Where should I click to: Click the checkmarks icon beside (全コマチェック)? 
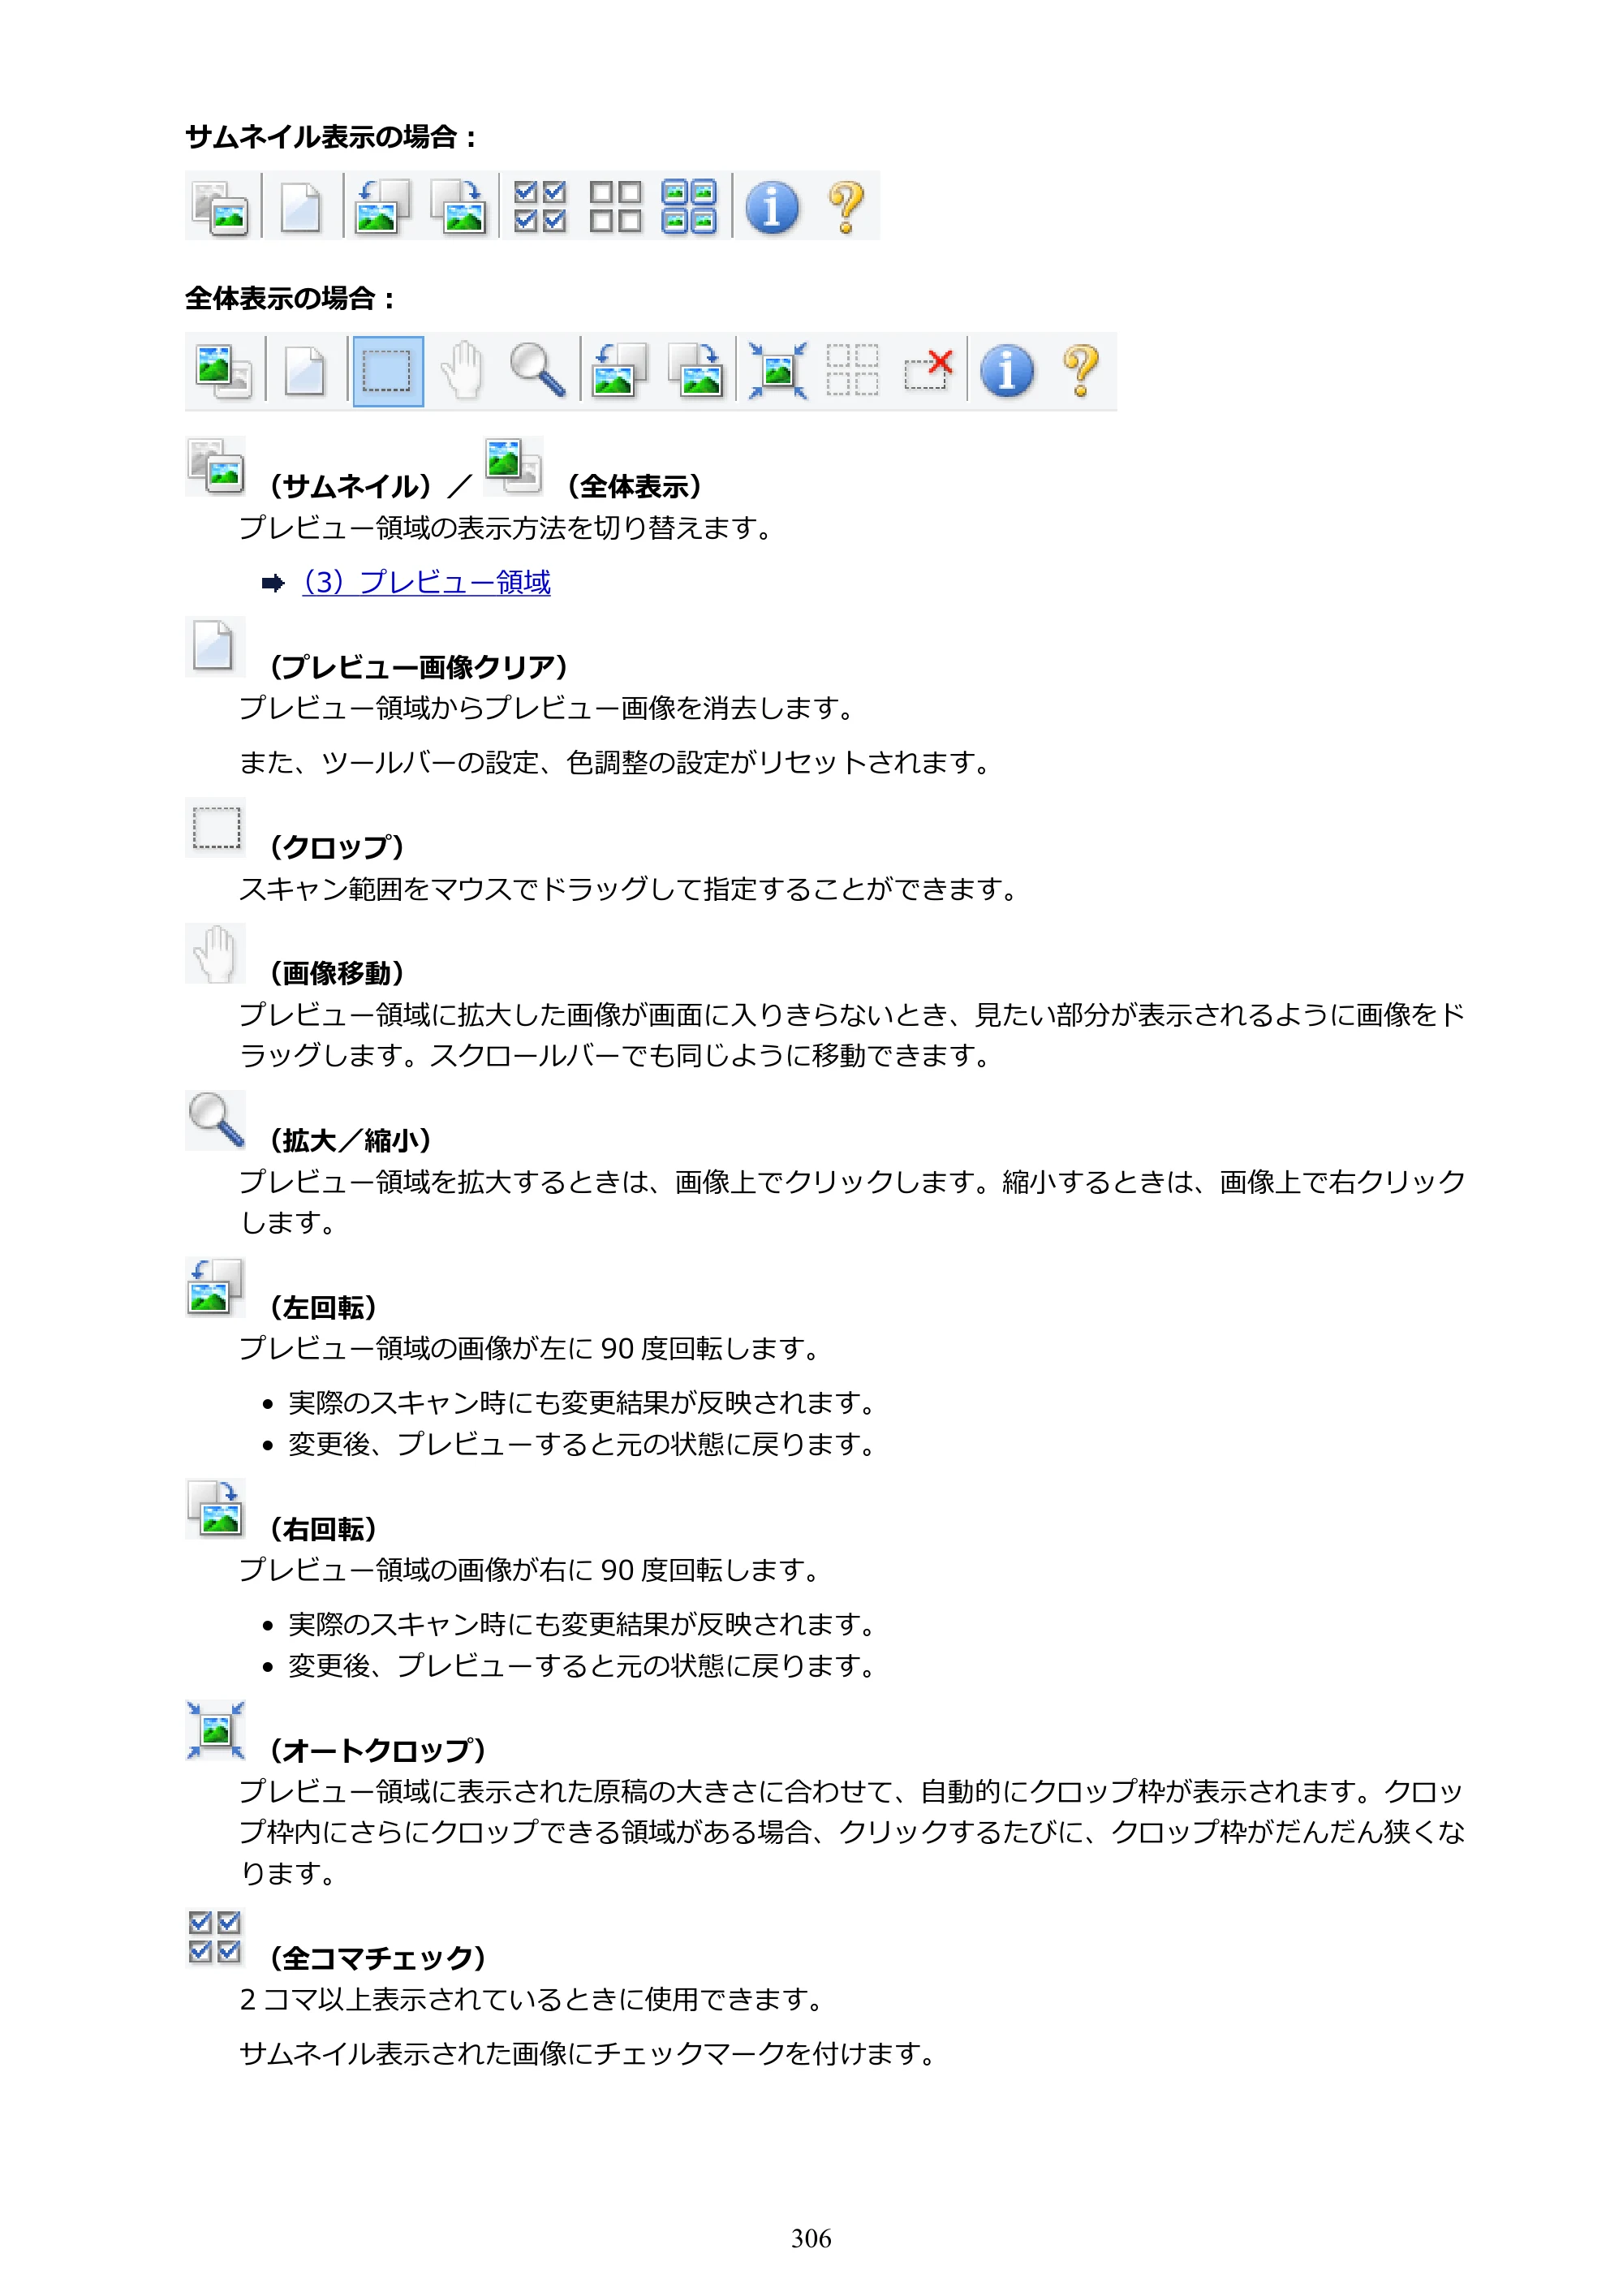[x=215, y=1937]
